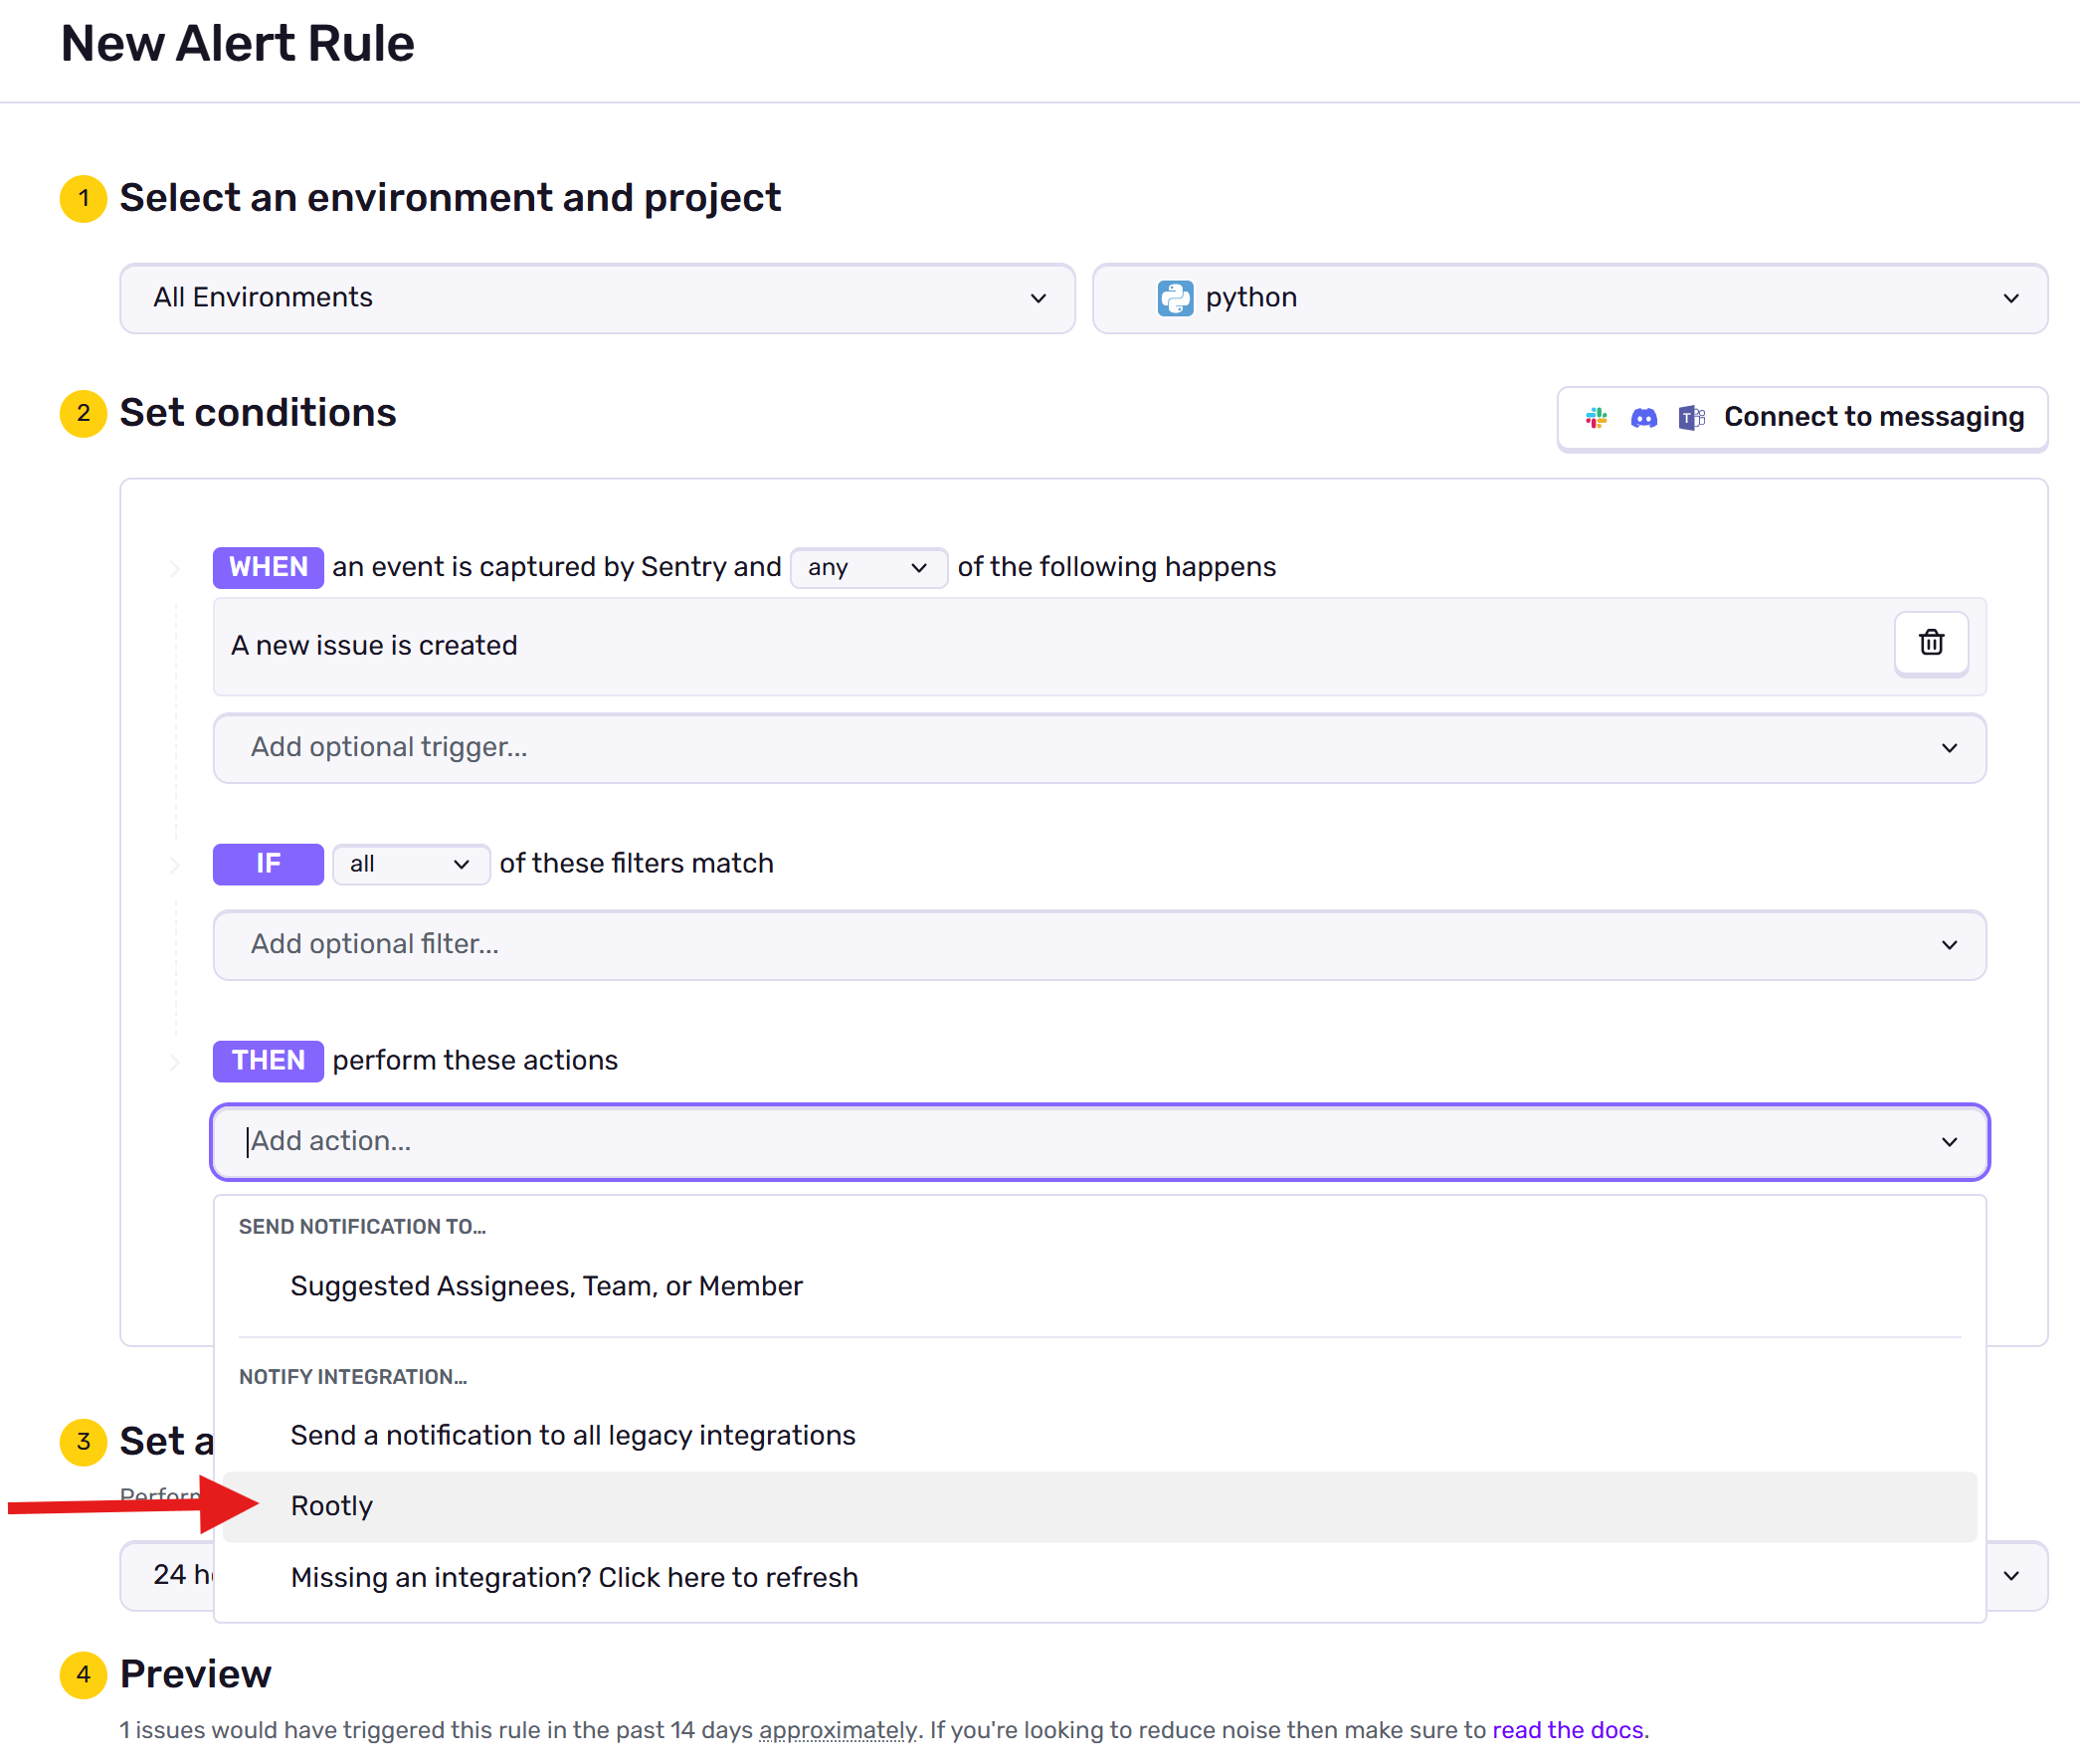The width and height of the screenshot is (2080, 1764).
Task: Click the Microsoft Teams icon
Action: [x=1691, y=418]
